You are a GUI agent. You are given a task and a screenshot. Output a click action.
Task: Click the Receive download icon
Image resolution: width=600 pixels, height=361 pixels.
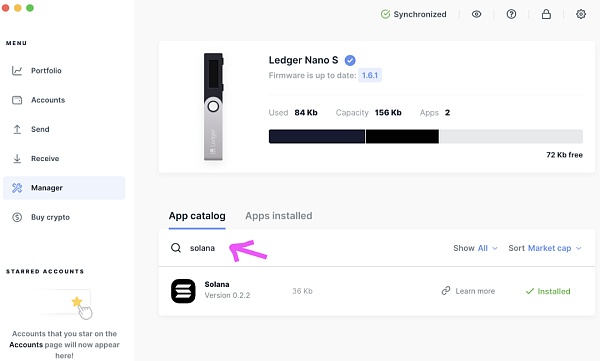coord(17,158)
